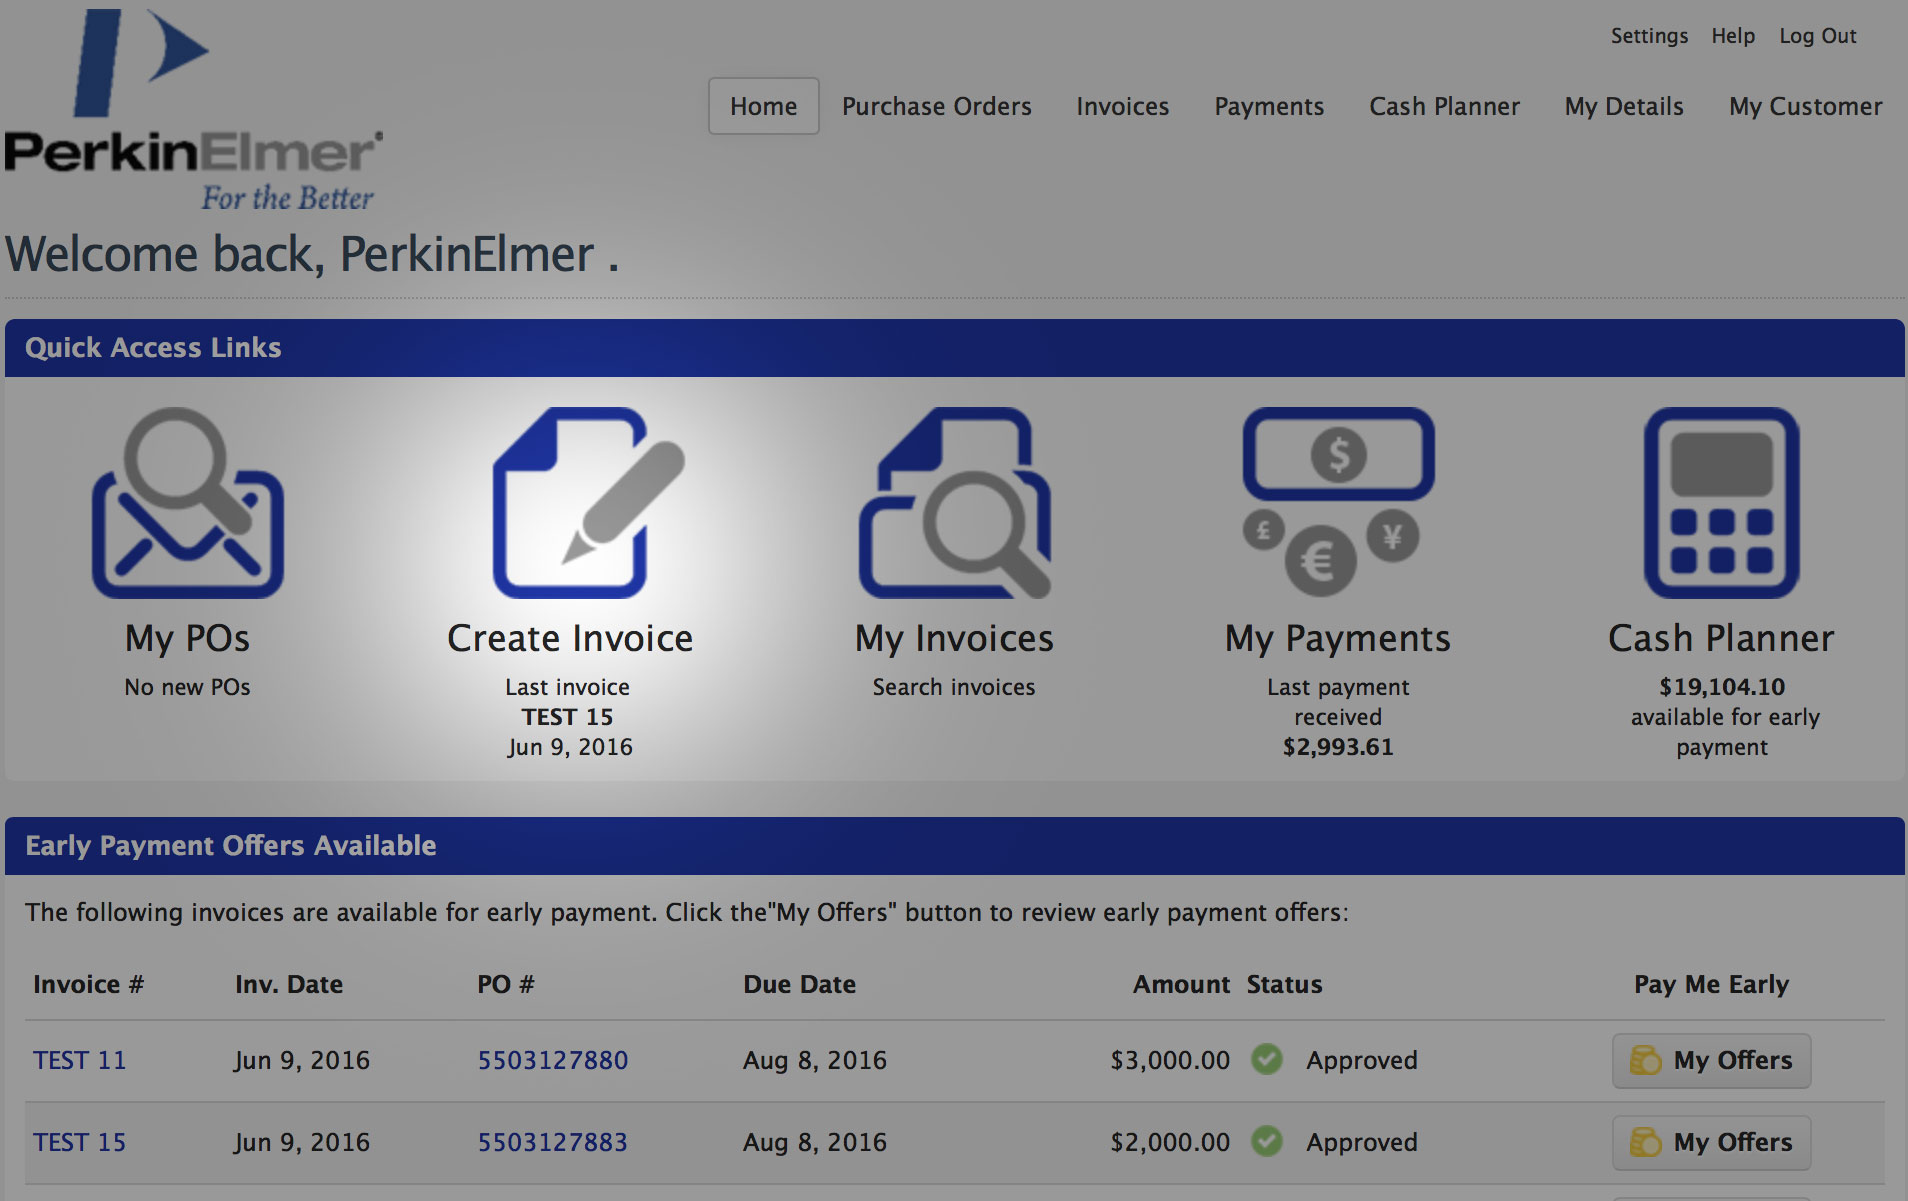Click the $2,000.00 amount cell
Screen dimensions: 1908x1201
pos(1170,1142)
